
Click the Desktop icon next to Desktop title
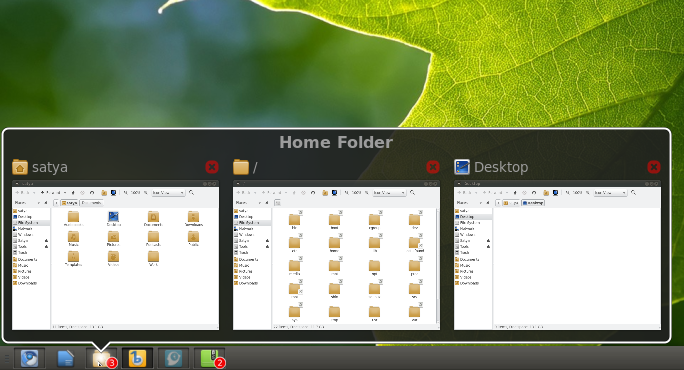[462, 167]
